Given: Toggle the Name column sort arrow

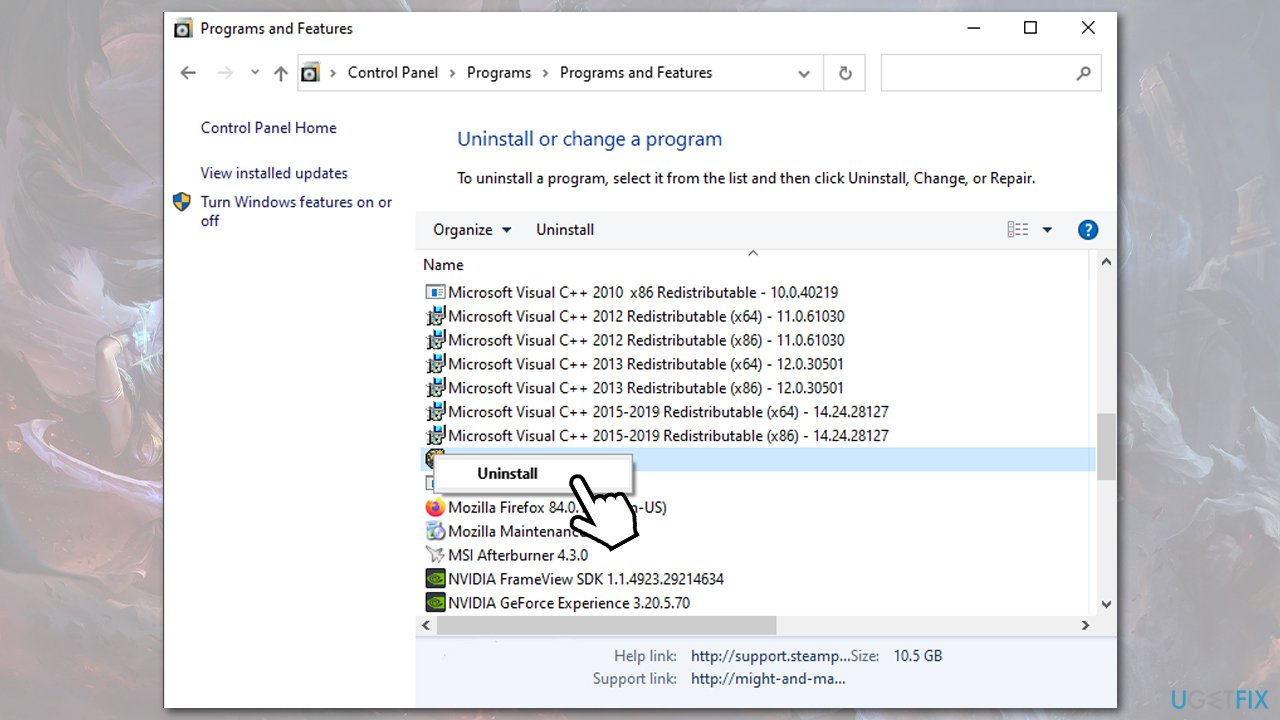Looking at the screenshot, I should pos(753,253).
